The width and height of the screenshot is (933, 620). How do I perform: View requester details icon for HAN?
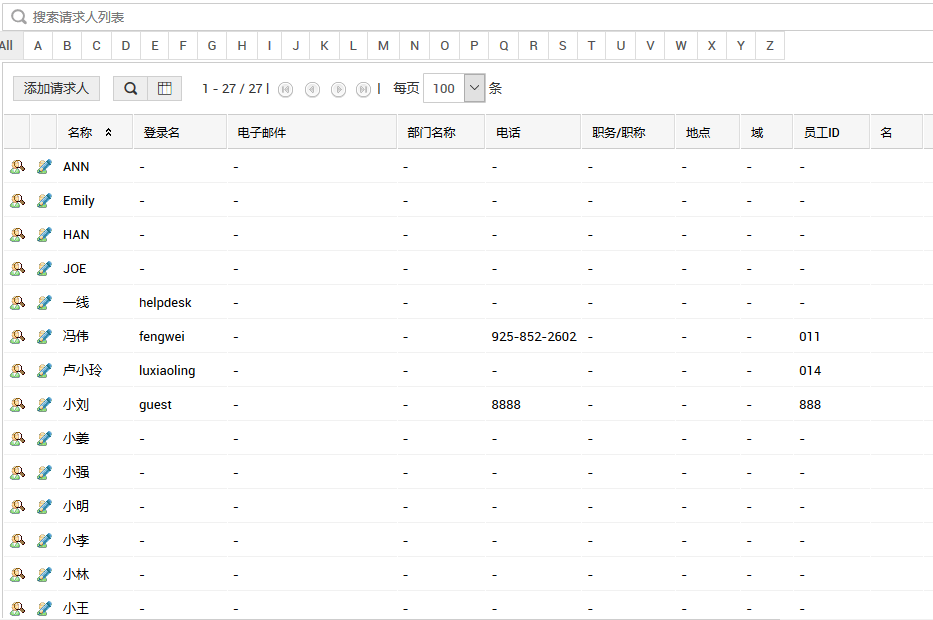click(17, 234)
